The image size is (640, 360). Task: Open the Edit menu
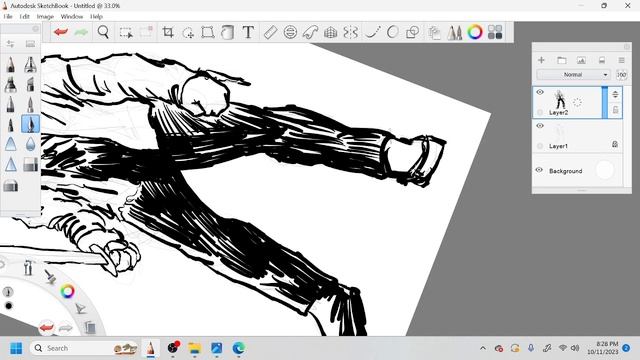(24, 17)
